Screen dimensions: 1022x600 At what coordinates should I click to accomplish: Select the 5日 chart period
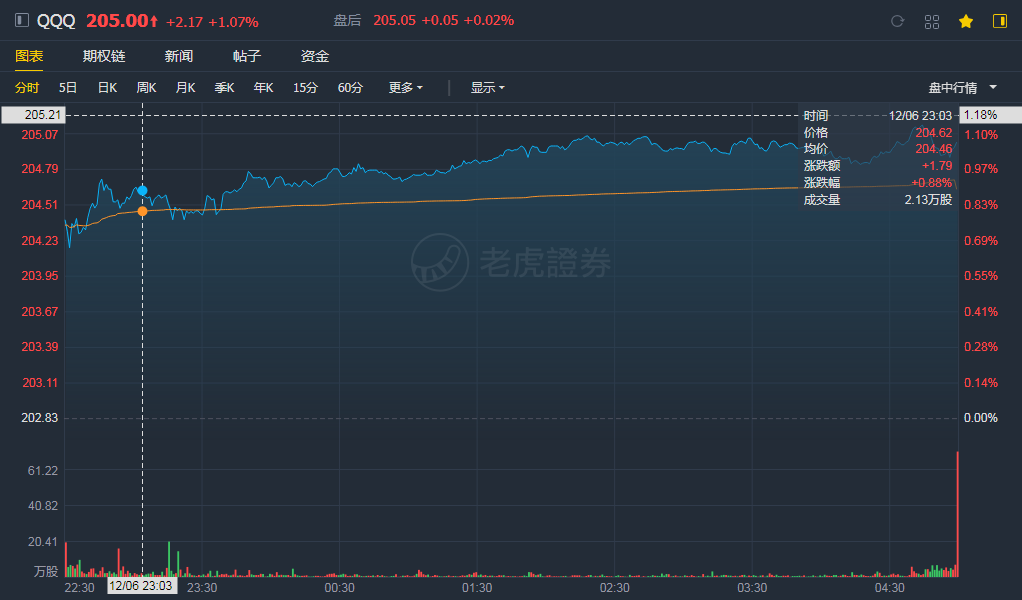tap(68, 88)
